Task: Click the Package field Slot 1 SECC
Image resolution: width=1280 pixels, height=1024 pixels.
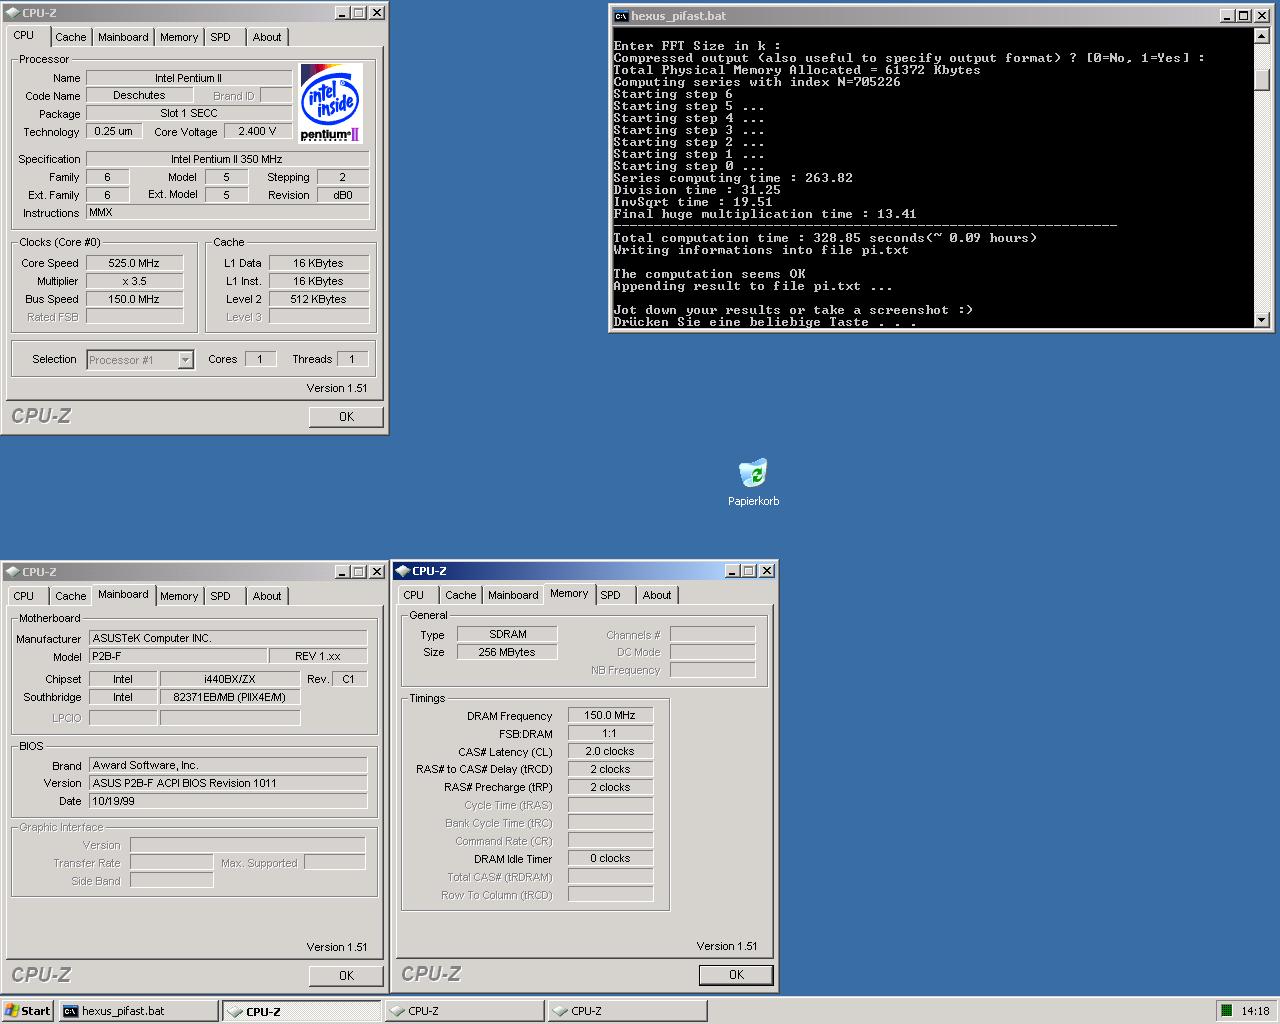Action: coord(189,114)
